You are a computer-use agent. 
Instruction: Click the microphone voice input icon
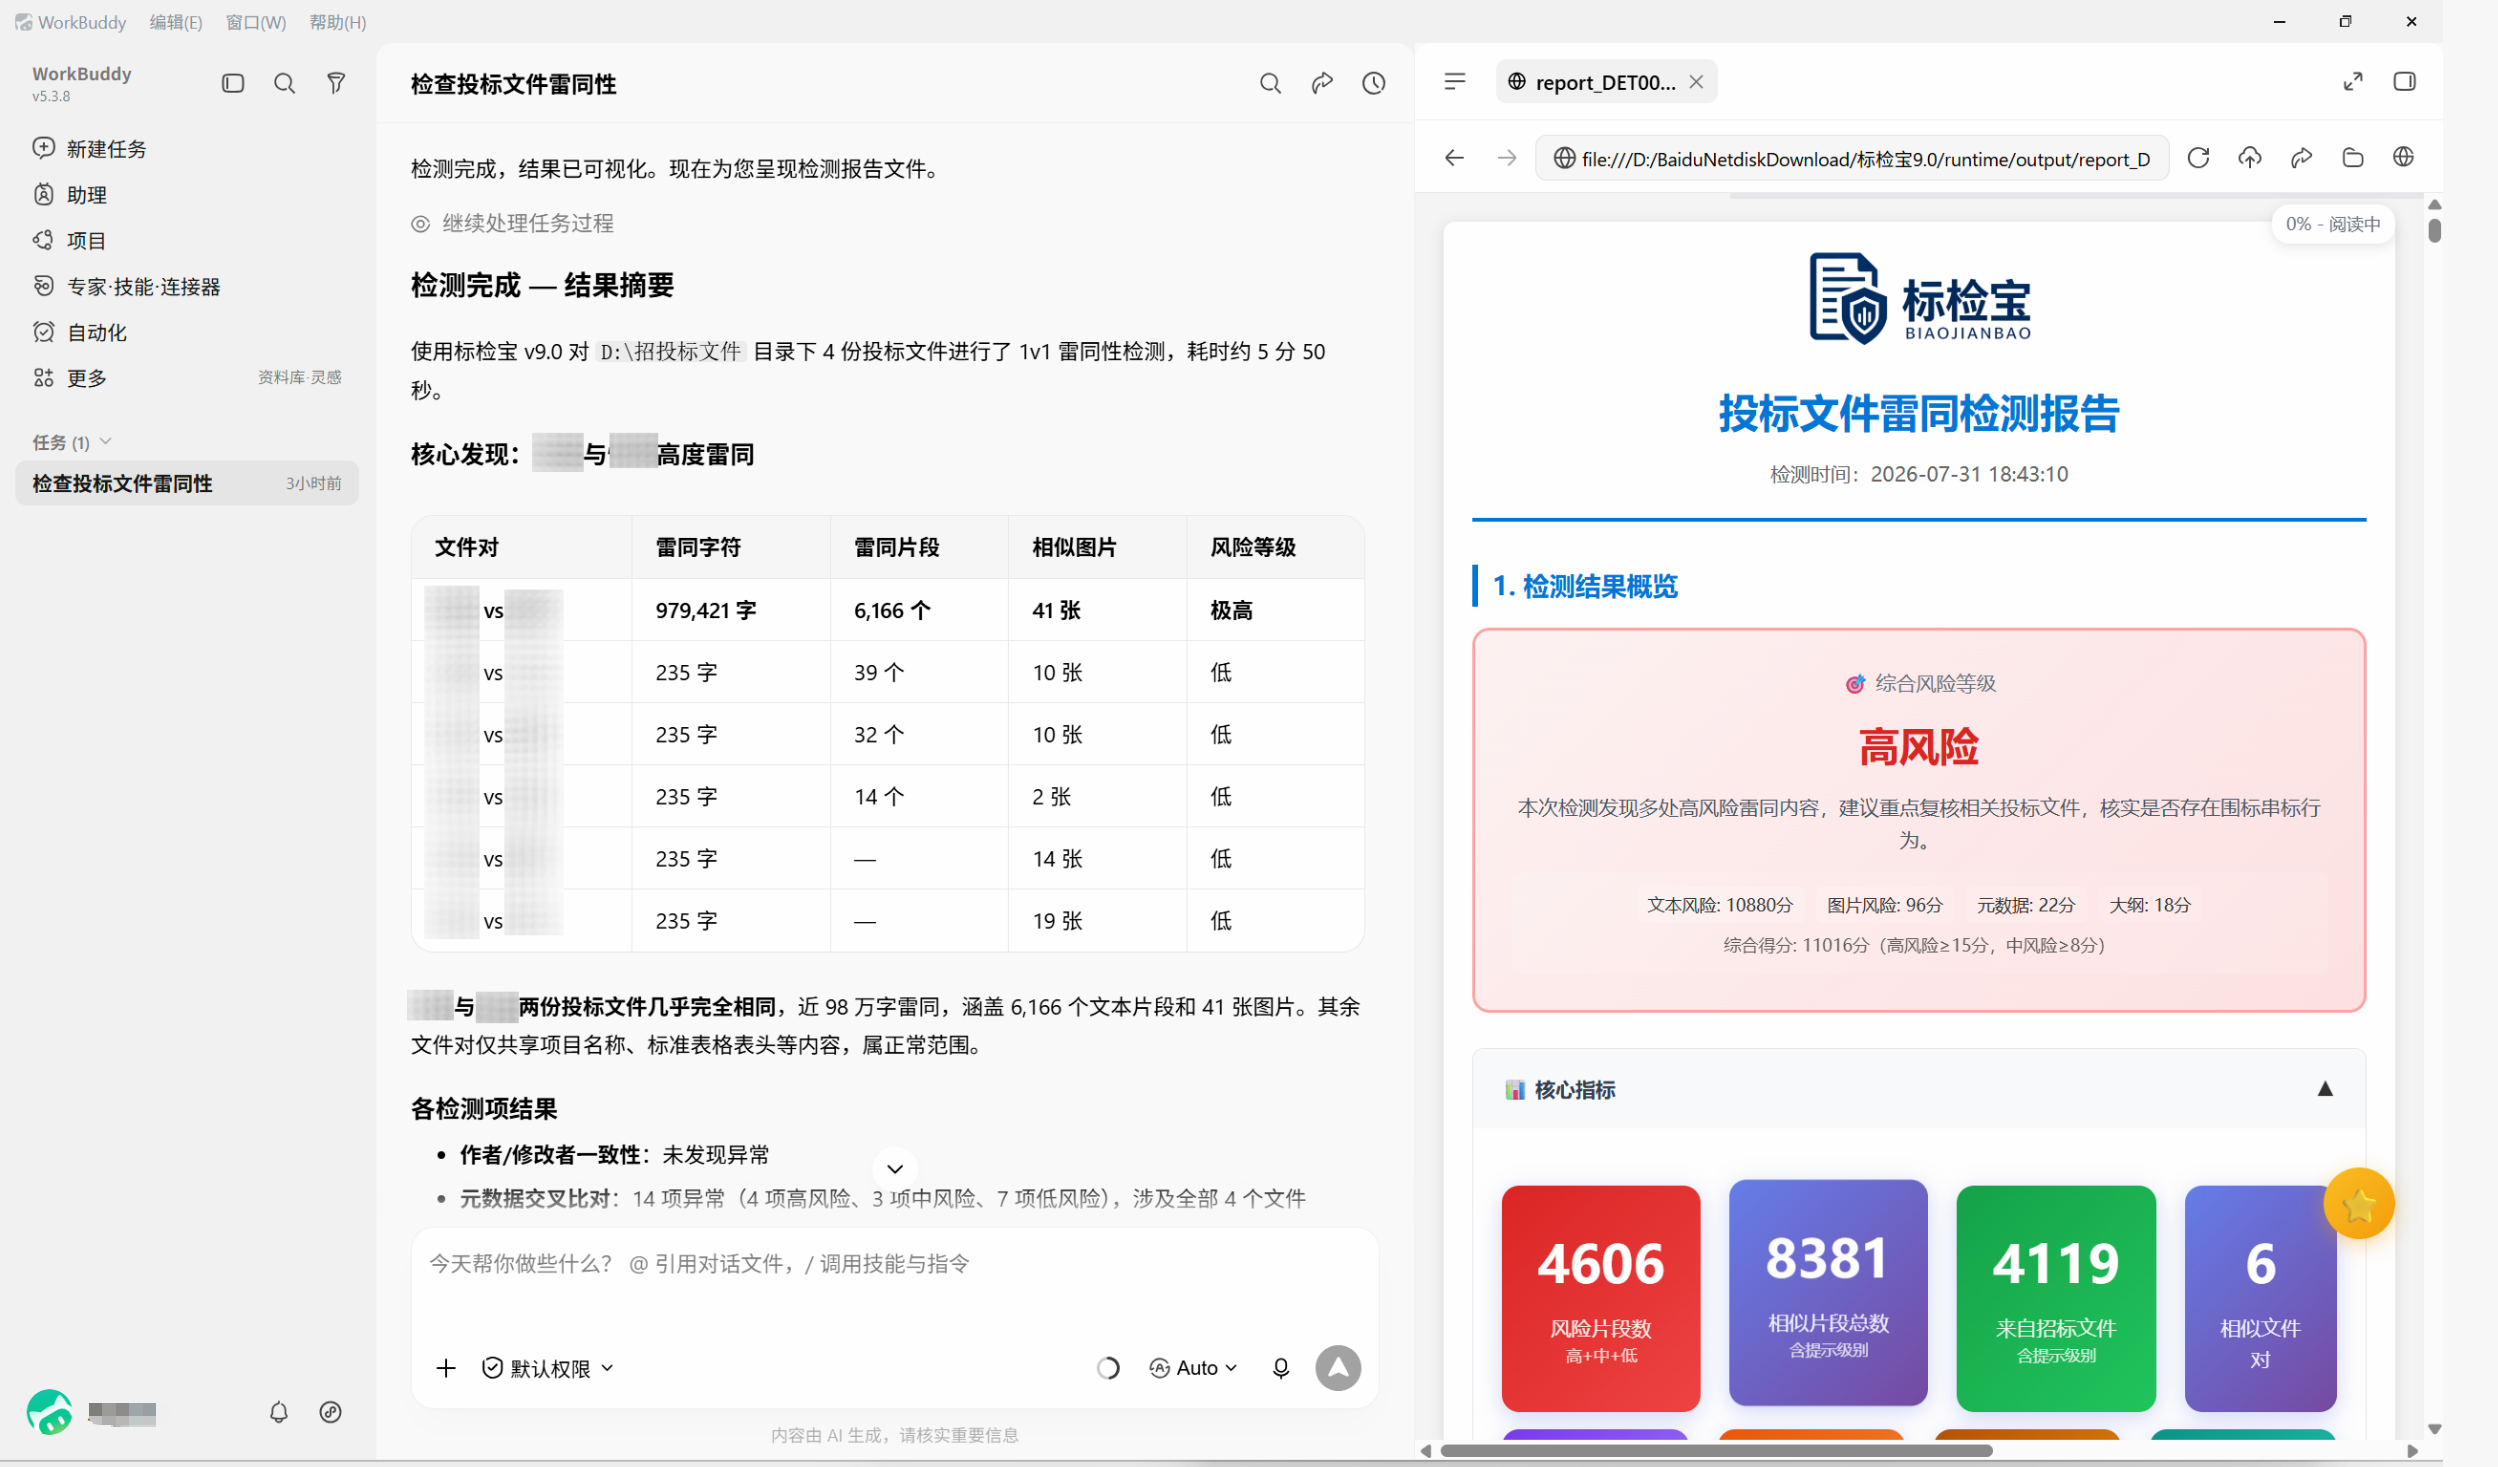point(1281,1368)
